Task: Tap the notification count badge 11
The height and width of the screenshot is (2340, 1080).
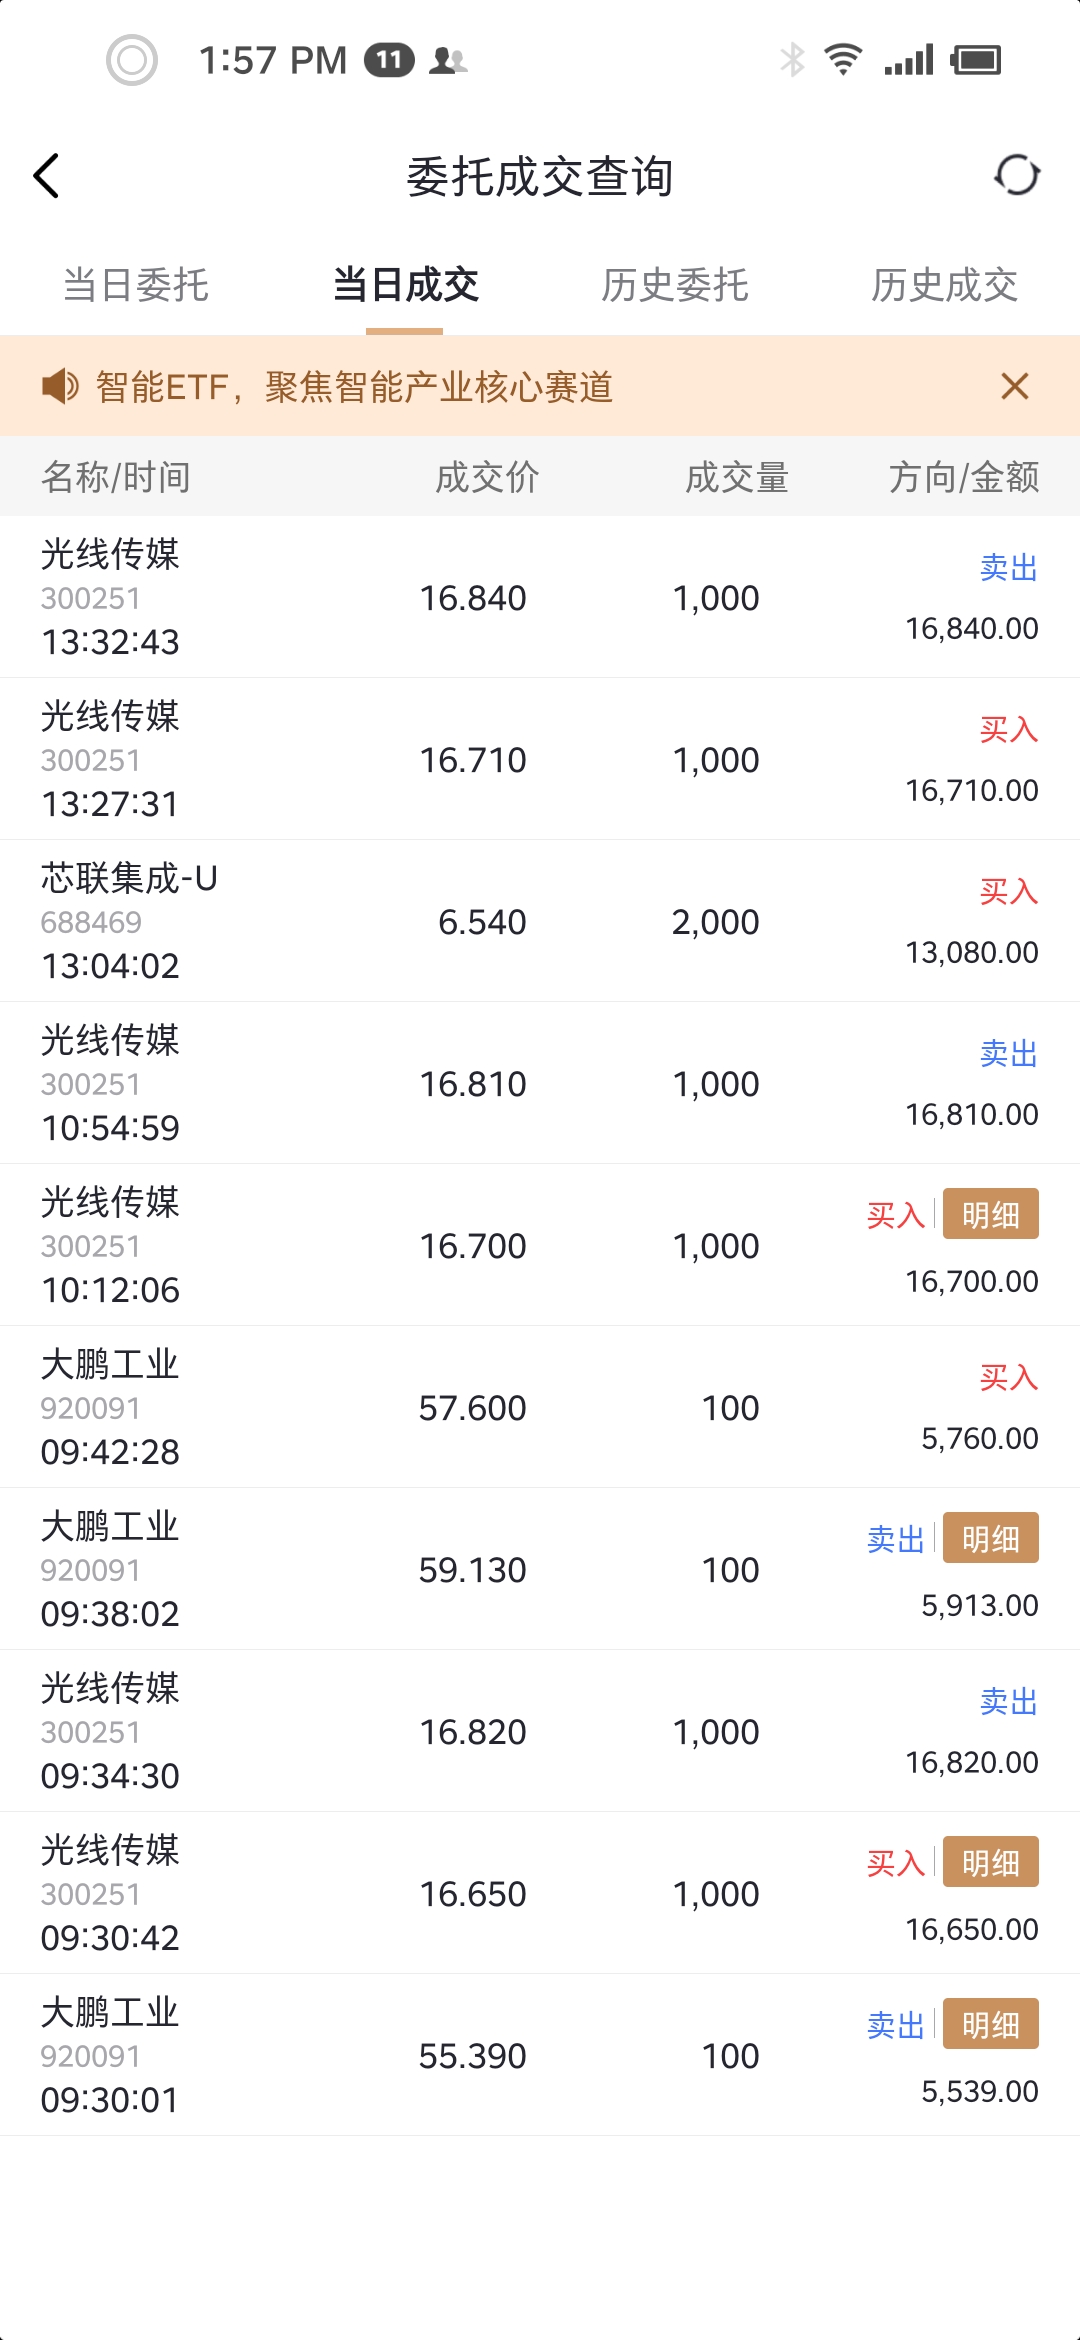Action: coord(389,60)
